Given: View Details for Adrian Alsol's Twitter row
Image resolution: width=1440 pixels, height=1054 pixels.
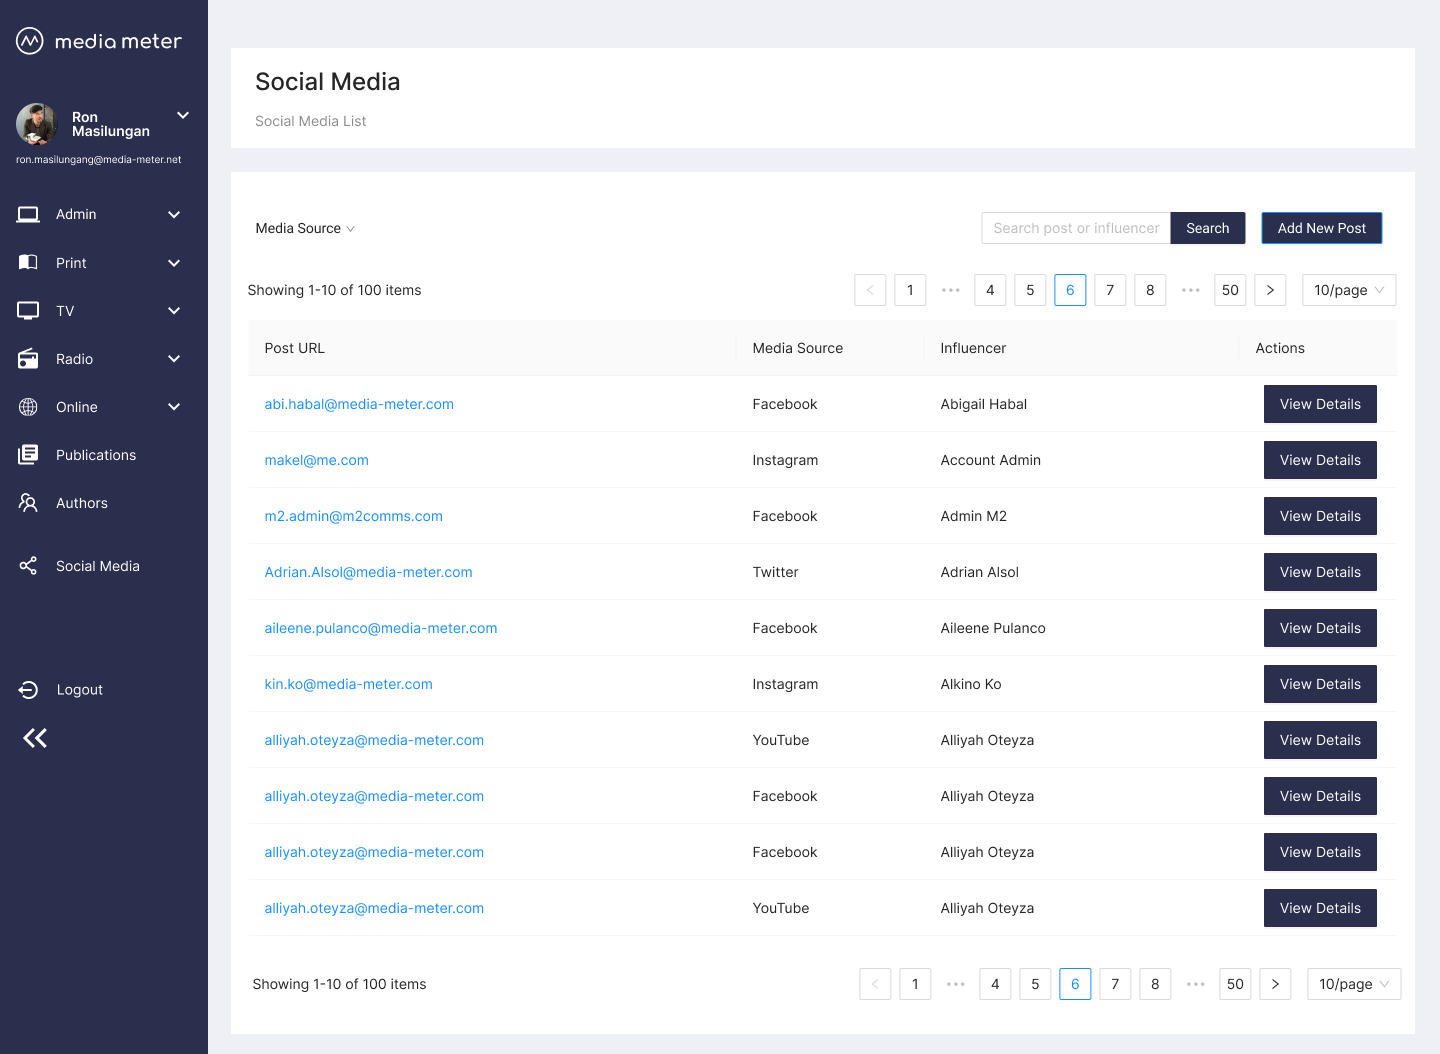Looking at the screenshot, I should pyautogui.click(x=1320, y=572).
